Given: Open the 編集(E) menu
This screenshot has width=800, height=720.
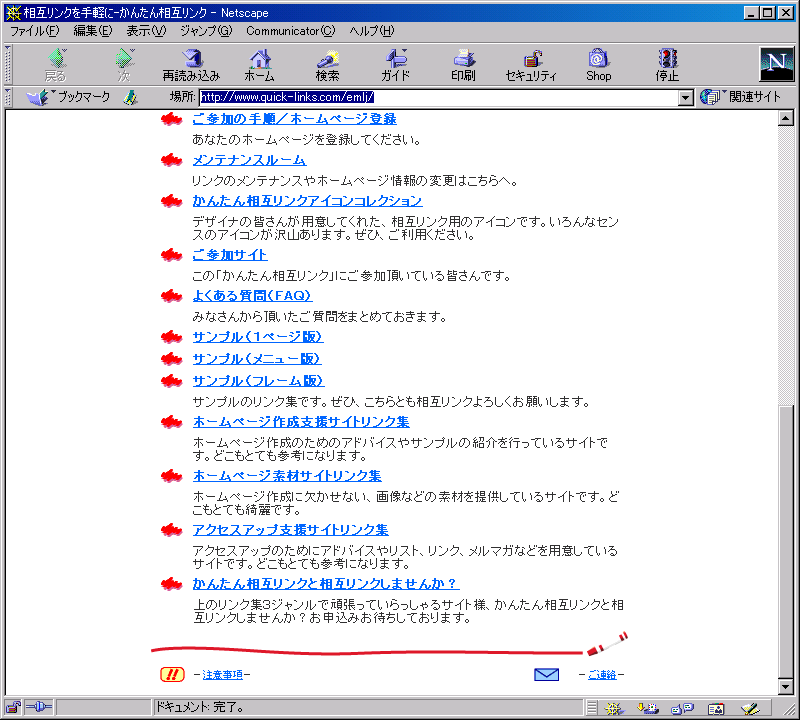Looking at the screenshot, I should pyautogui.click(x=92, y=31).
